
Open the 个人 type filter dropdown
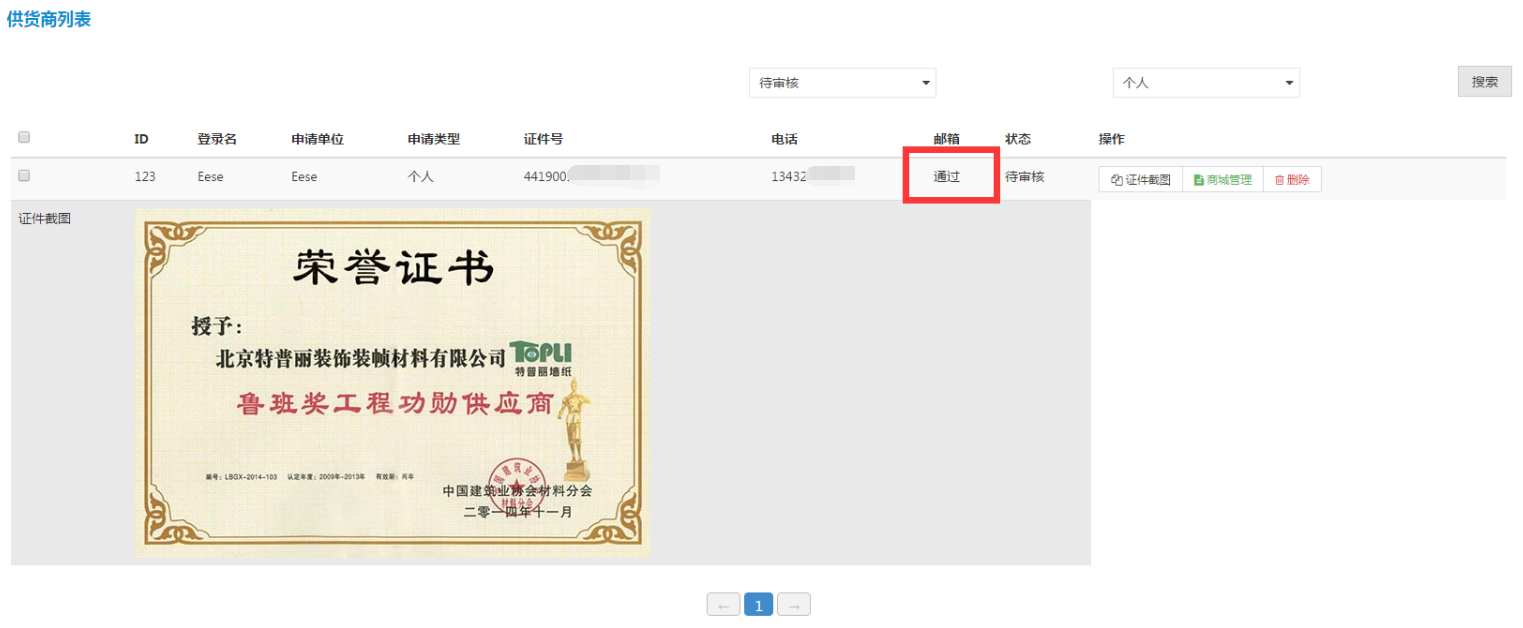coord(1206,83)
